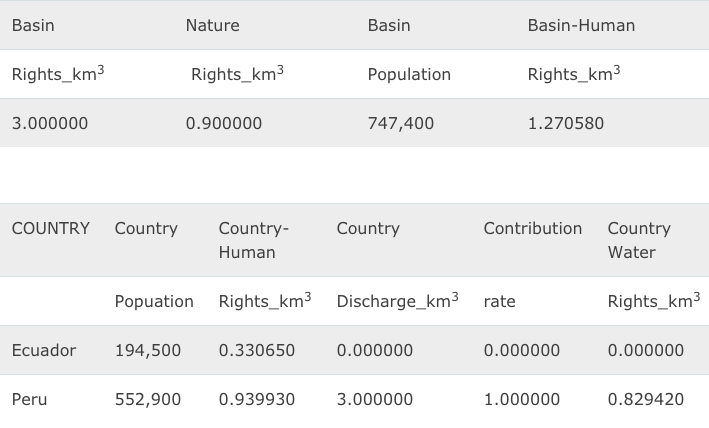Click the COUNTRY column header
Screen dimensions: 709x428
(50, 229)
